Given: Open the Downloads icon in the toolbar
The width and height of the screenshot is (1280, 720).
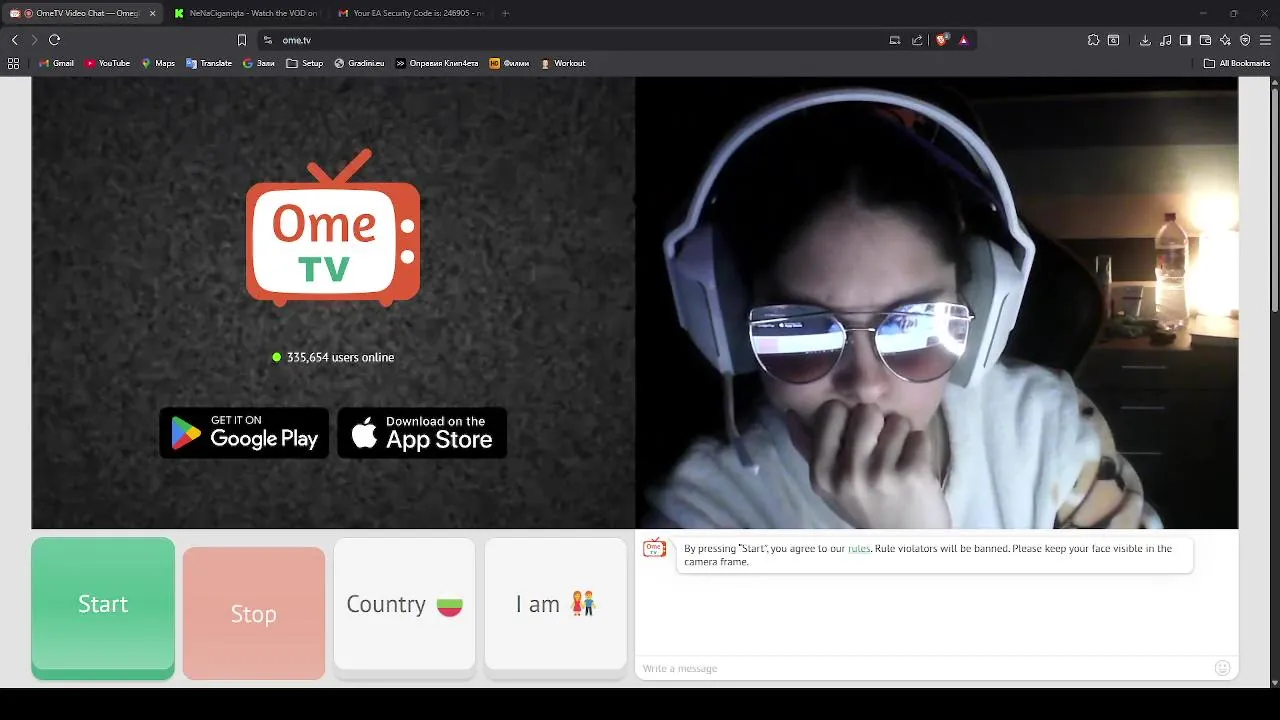Looking at the screenshot, I should [x=1145, y=40].
